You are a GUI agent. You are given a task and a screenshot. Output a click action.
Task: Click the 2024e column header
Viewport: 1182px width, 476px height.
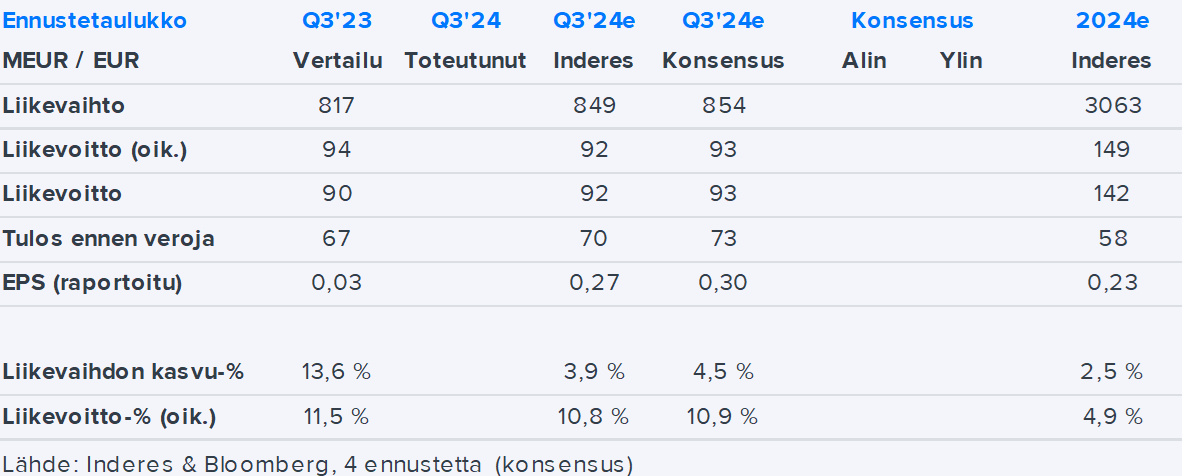1111,20
